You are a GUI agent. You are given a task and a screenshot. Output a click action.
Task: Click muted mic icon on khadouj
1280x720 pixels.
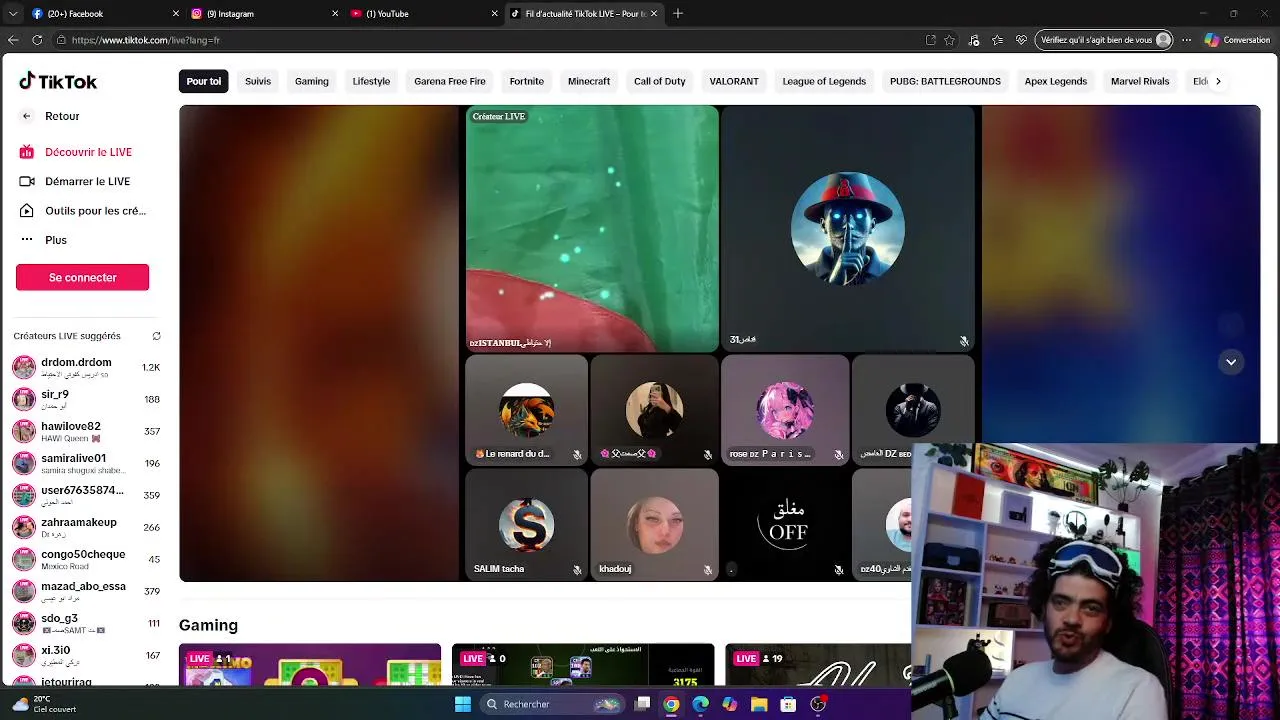click(707, 570)
